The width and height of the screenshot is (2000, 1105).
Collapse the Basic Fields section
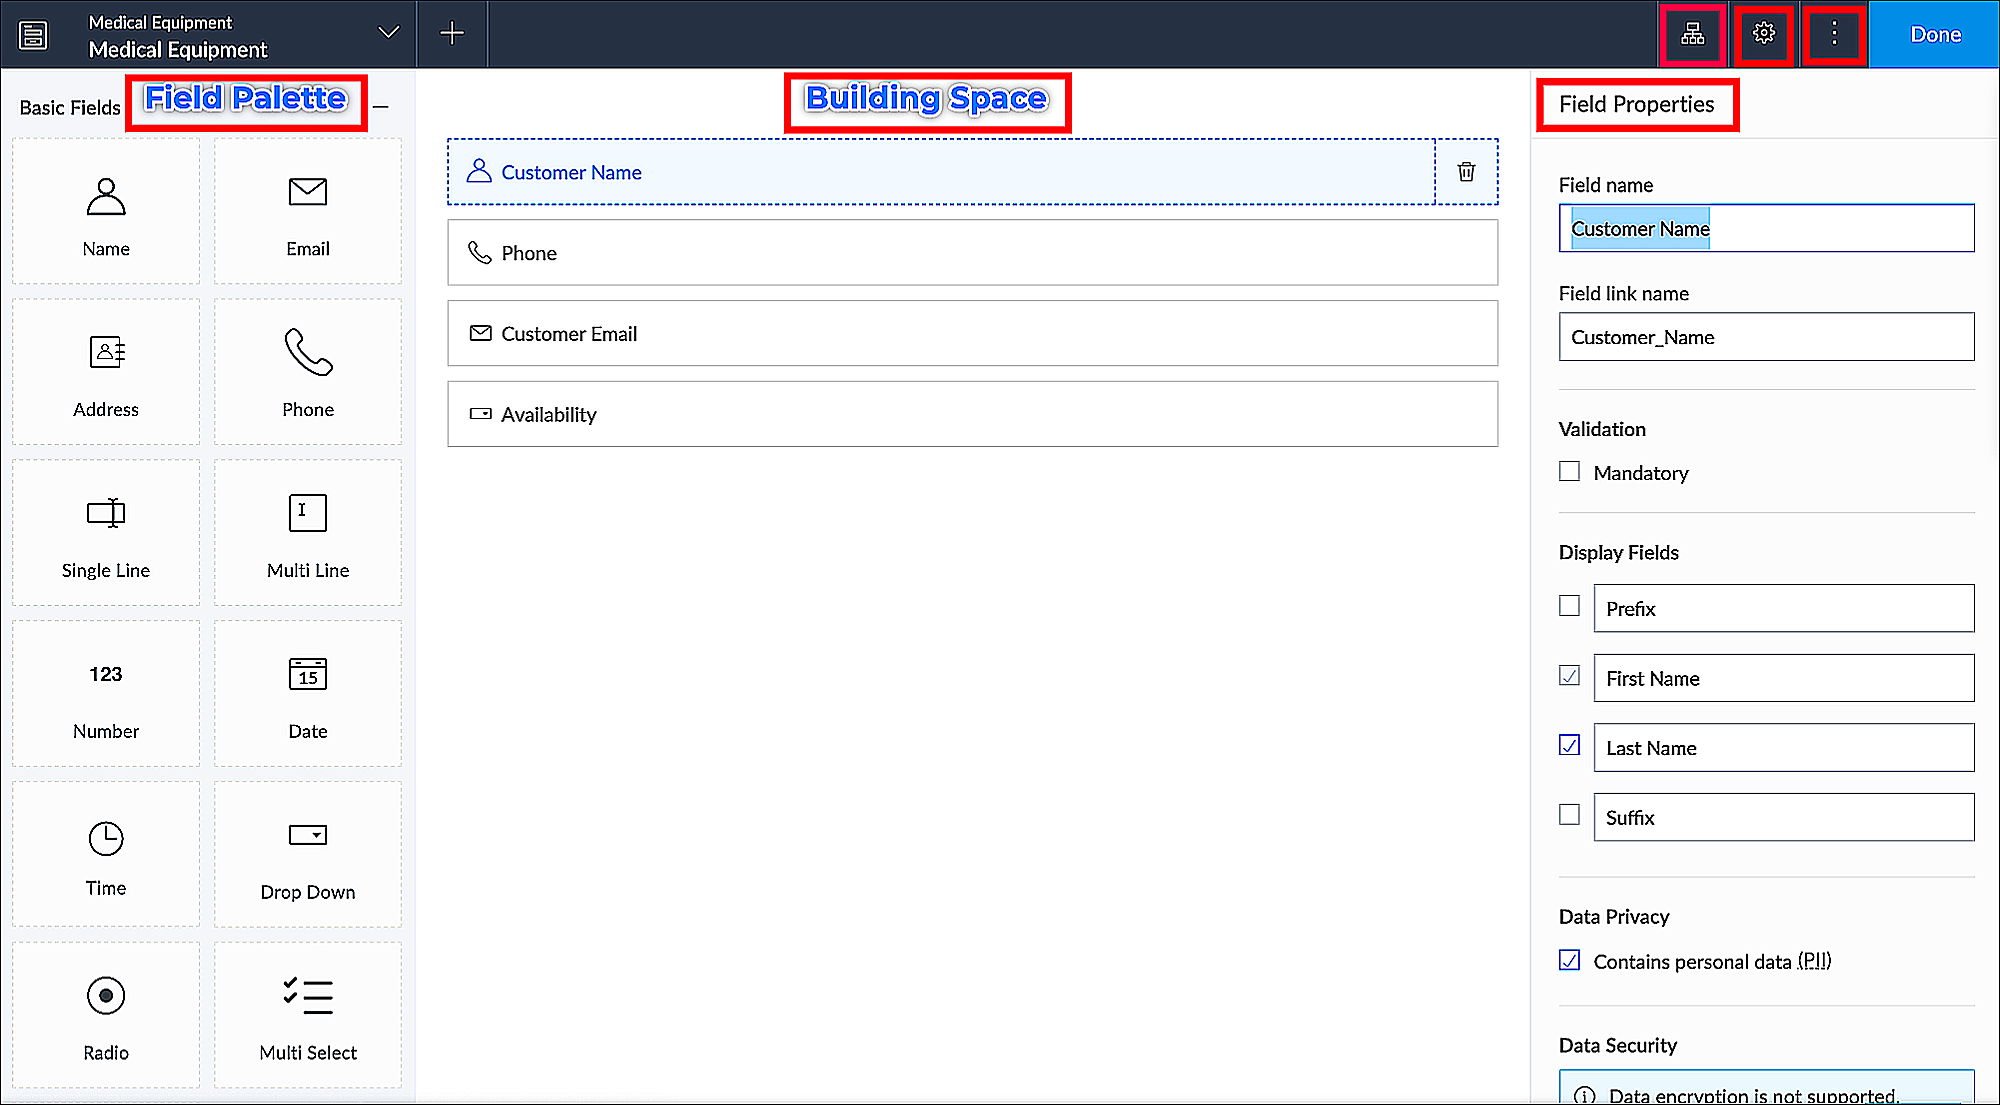click(381, 107)
